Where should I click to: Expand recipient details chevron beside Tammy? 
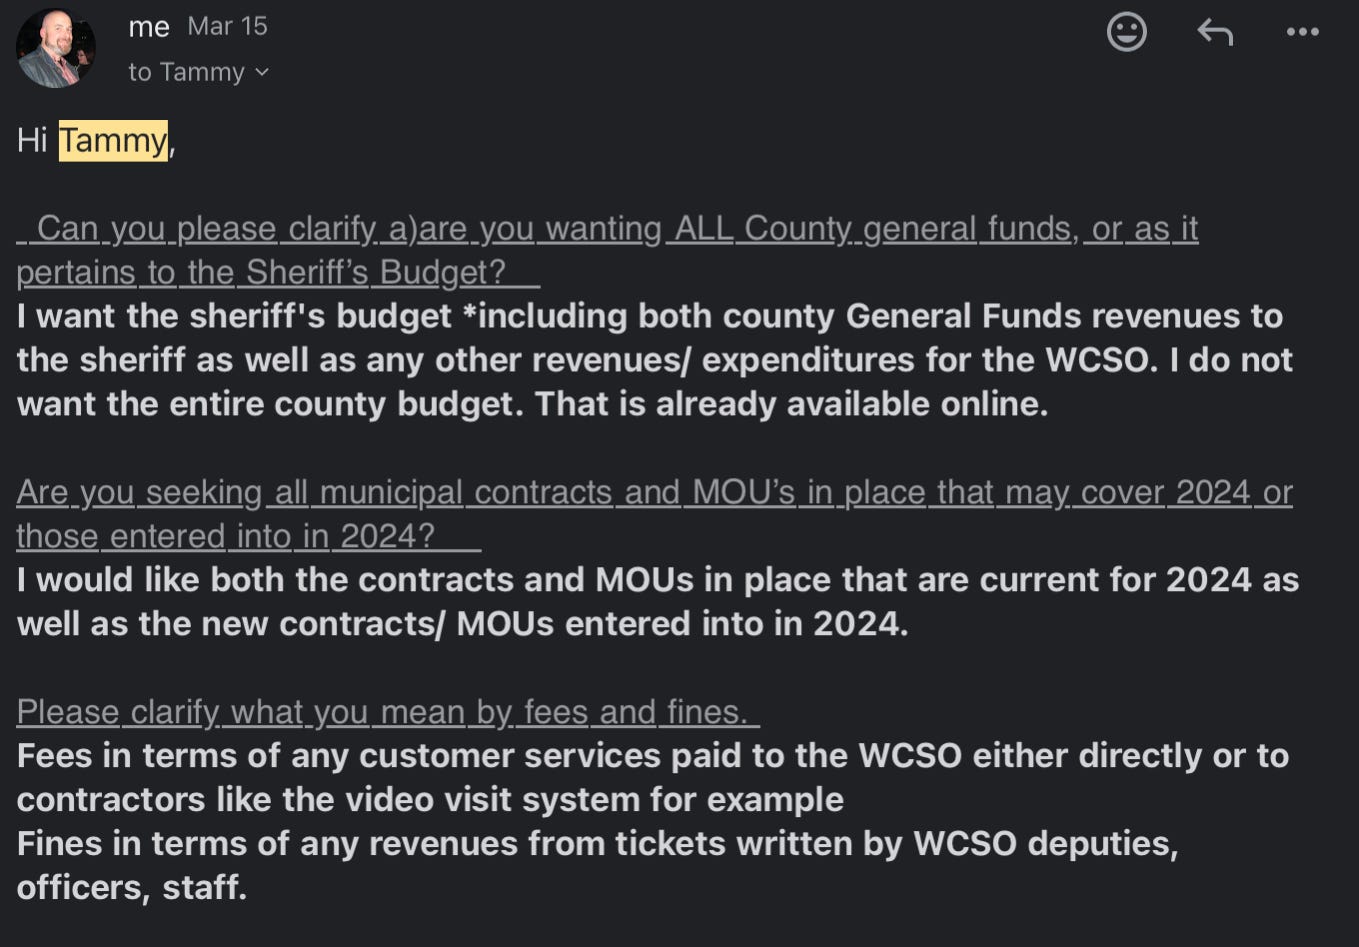coord(262,73)
